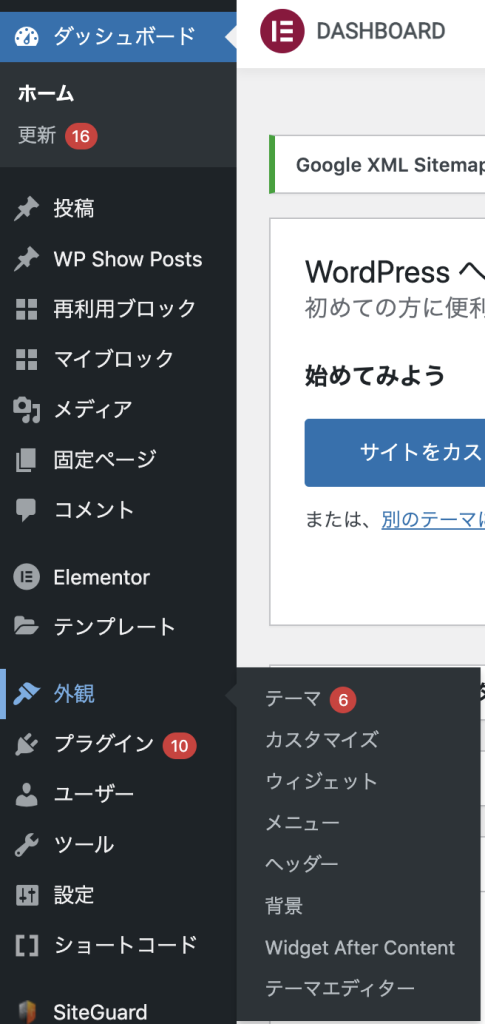Click the メディア camera-music icon
485x1024 pixels.
coord(27,410)
